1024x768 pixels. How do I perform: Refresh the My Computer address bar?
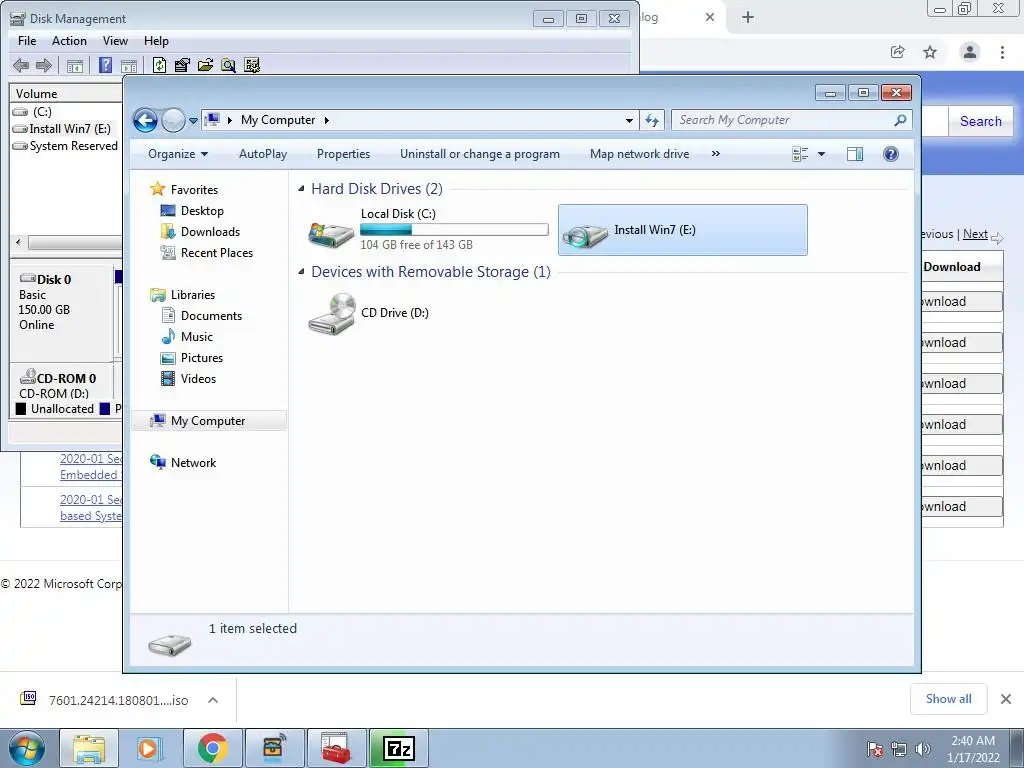652,120
